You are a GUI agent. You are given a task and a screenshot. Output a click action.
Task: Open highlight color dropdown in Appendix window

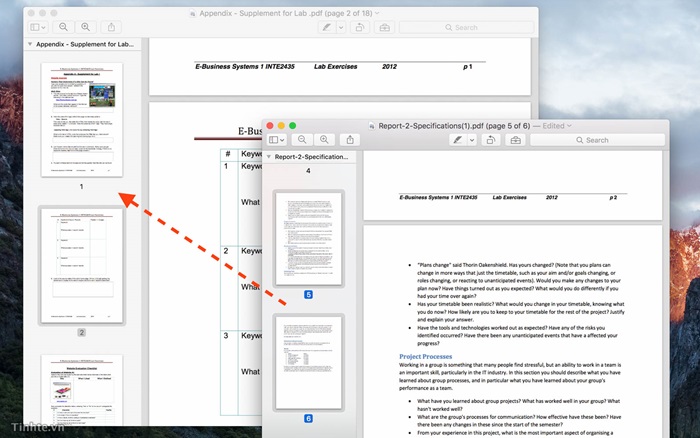pyautogui.click(x=341, y=27)
